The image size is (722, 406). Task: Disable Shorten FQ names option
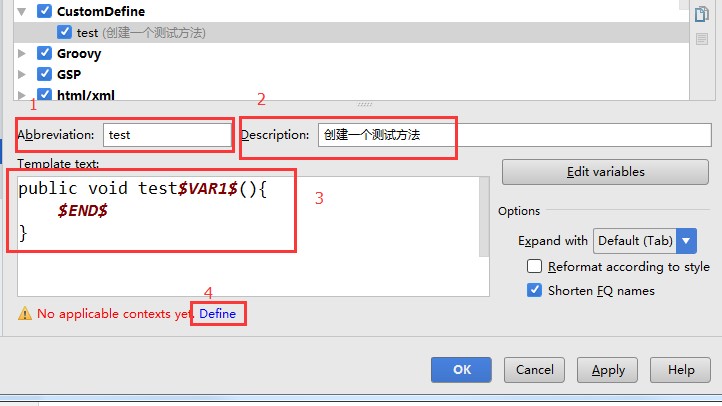pos(534,291)
